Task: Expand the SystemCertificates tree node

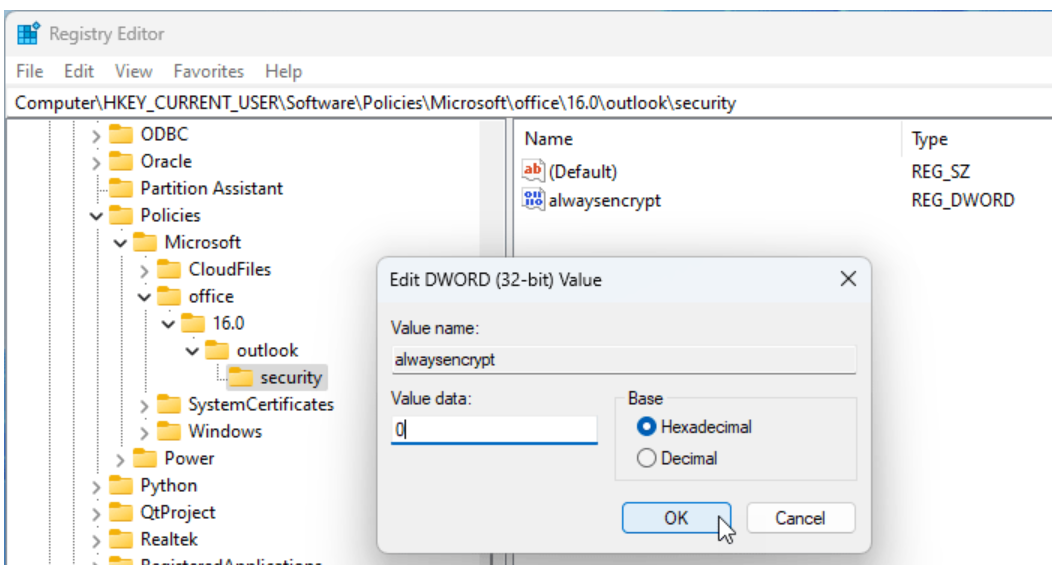Action: [x=144, y=406]
